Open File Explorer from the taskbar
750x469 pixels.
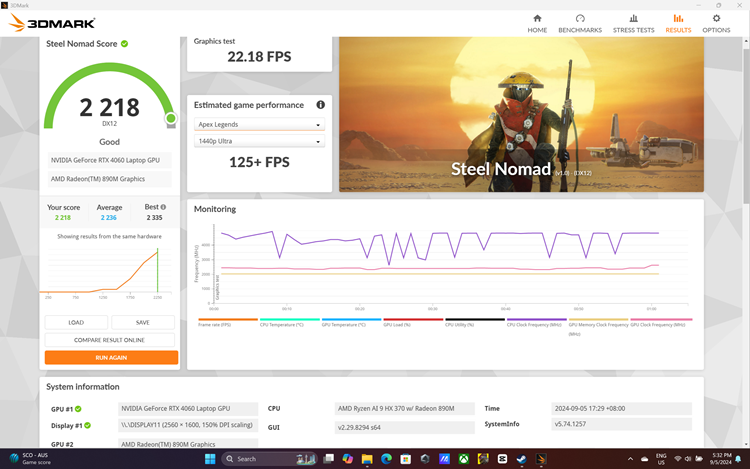[x=367, y=459]
